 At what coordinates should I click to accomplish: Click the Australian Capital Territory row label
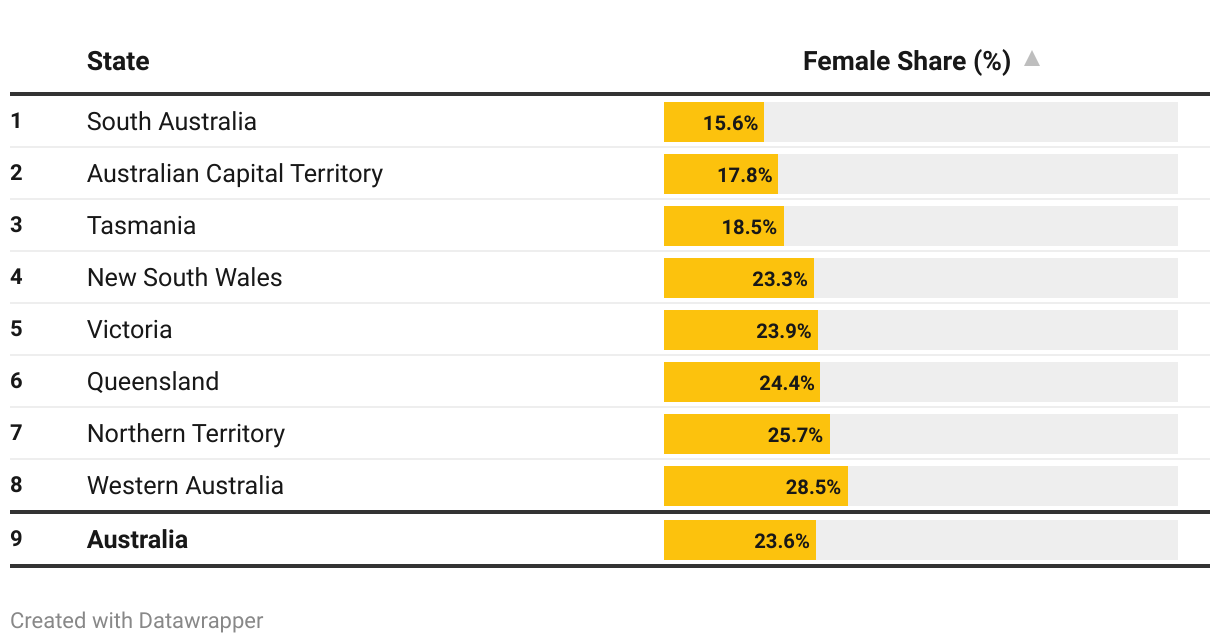(x=235, y=174)
